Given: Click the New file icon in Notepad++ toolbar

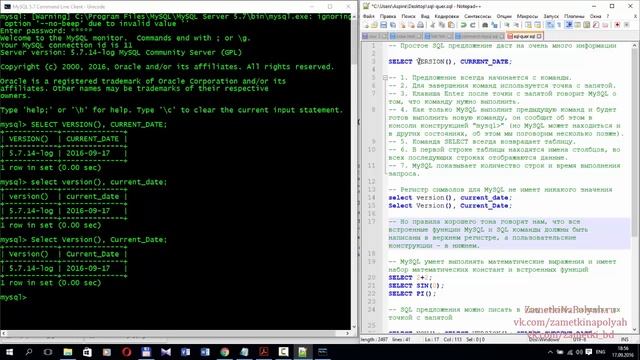Looking at the screenshot, I should [366, 25].
